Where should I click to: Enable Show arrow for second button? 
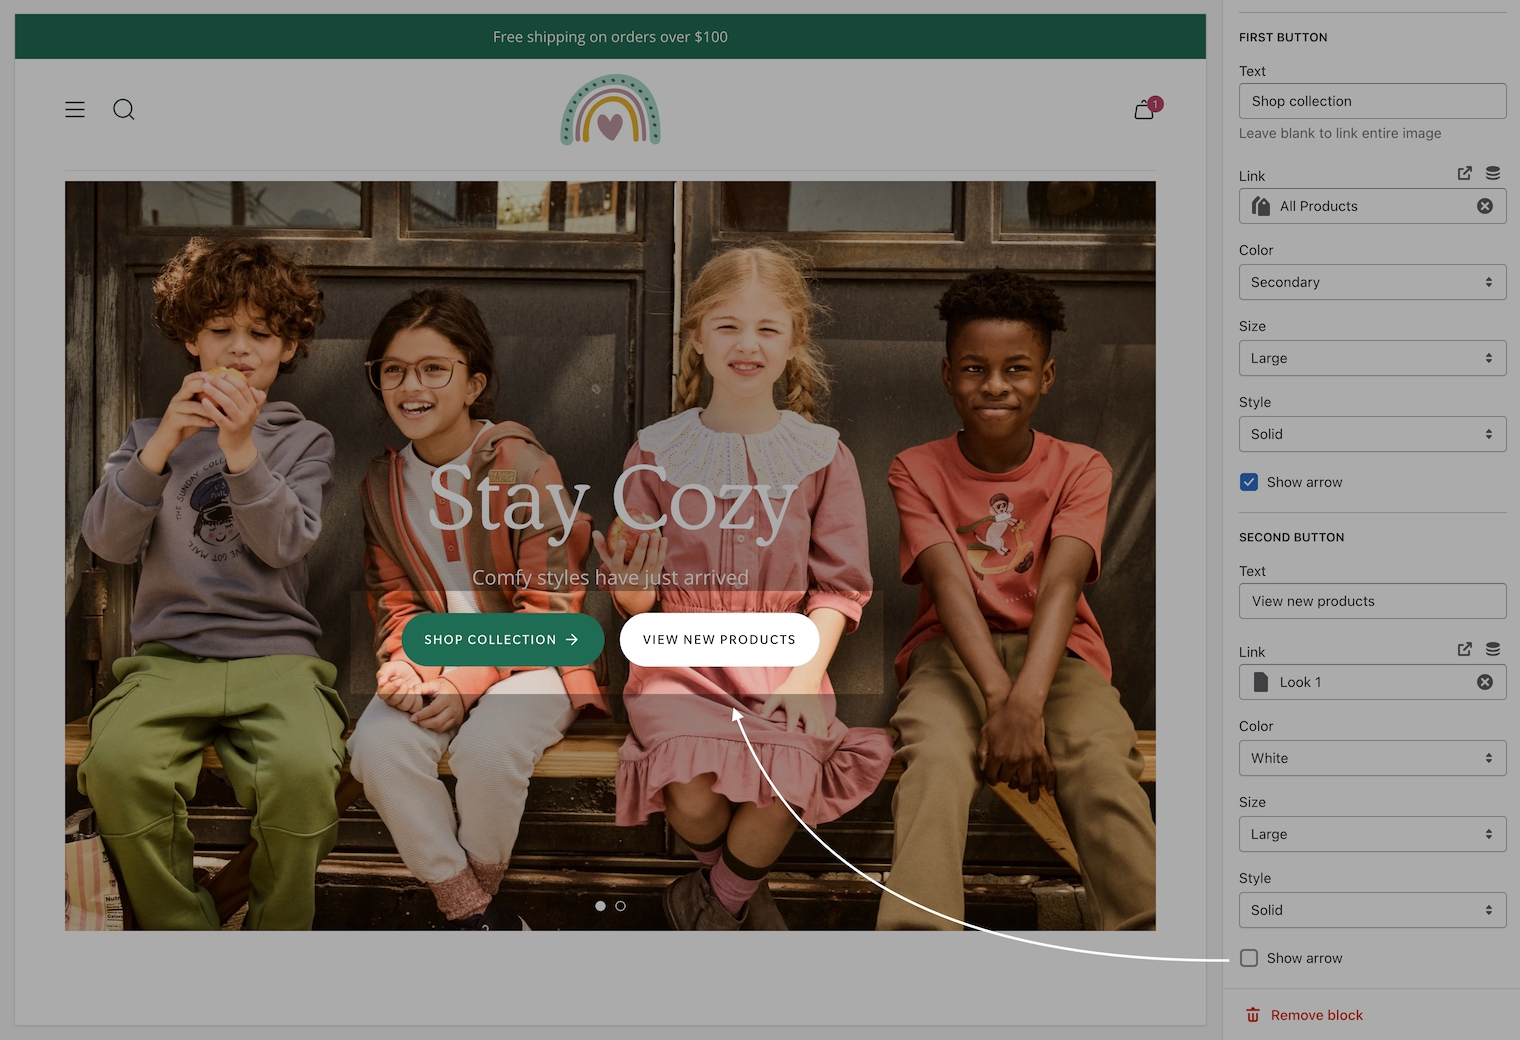coord(1249,958)
